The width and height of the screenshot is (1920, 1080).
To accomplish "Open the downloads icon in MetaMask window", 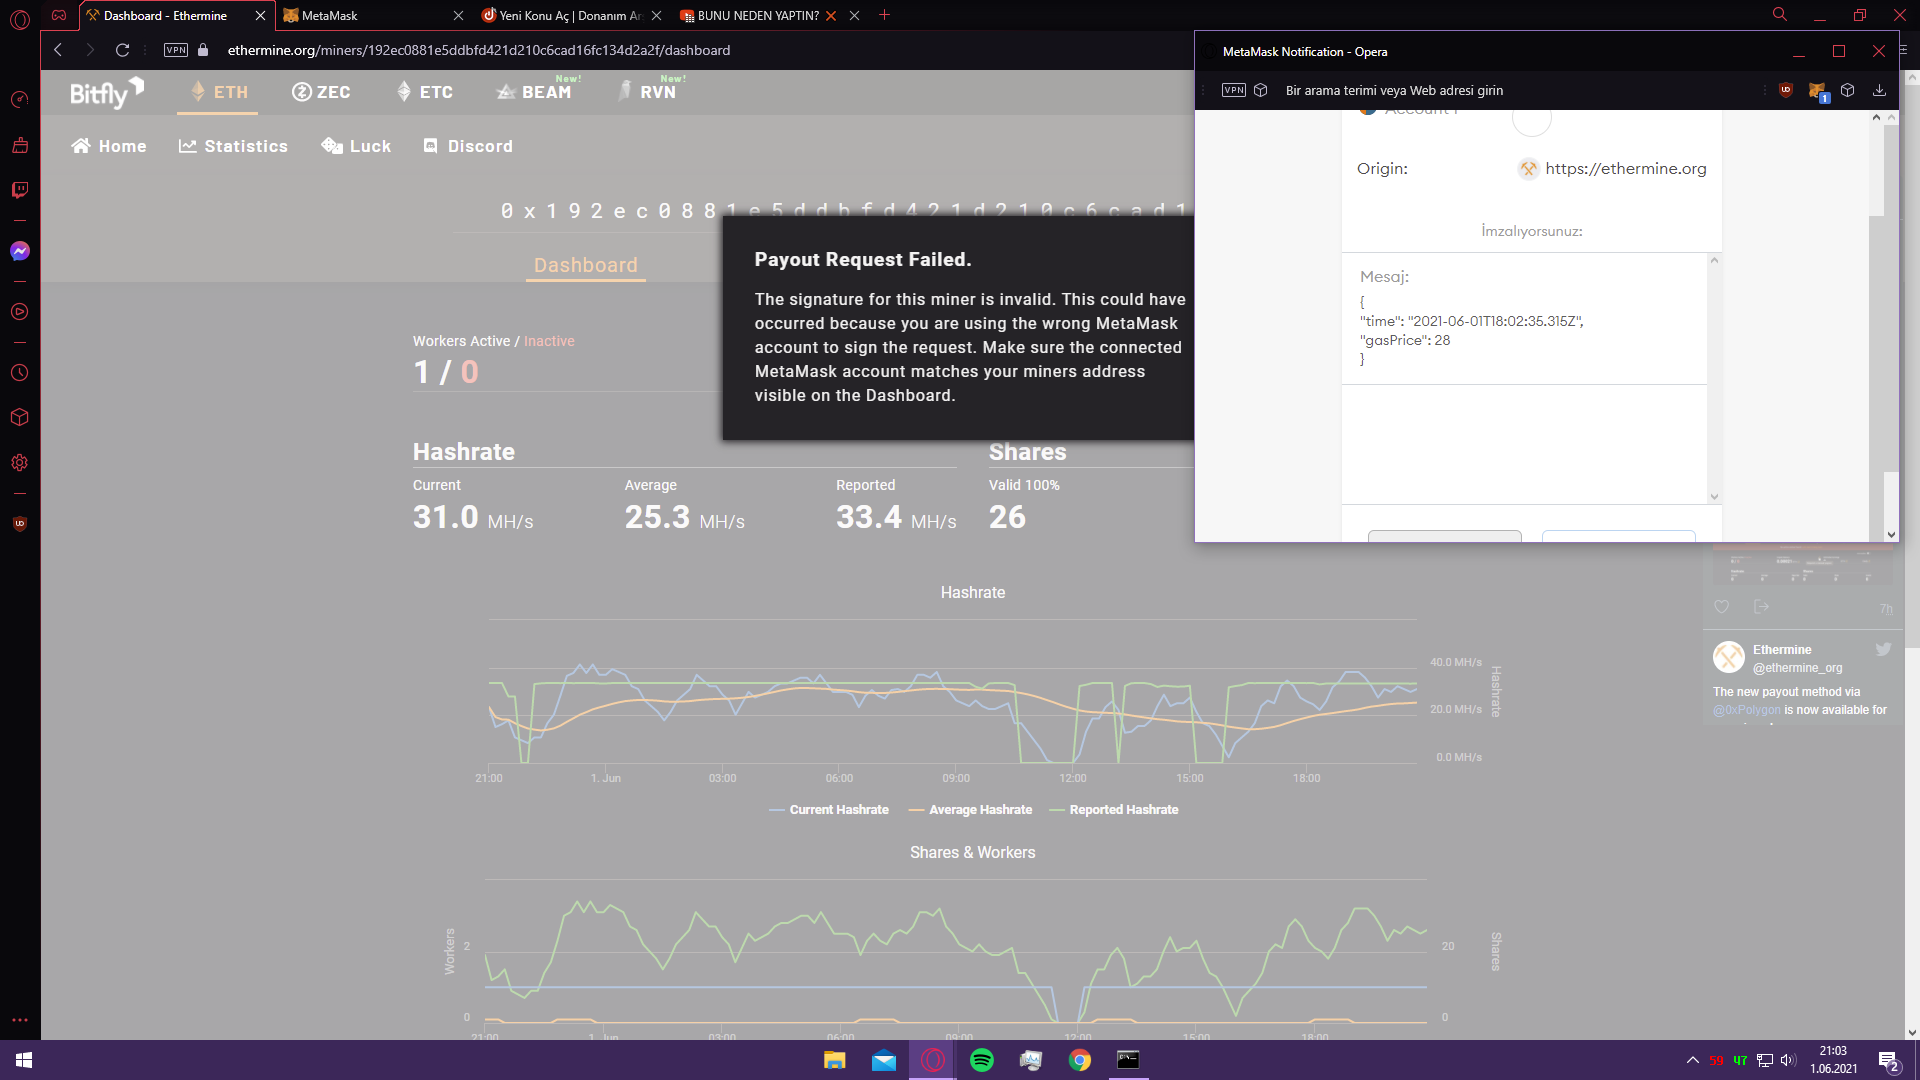I will [x=1879, y=90].
